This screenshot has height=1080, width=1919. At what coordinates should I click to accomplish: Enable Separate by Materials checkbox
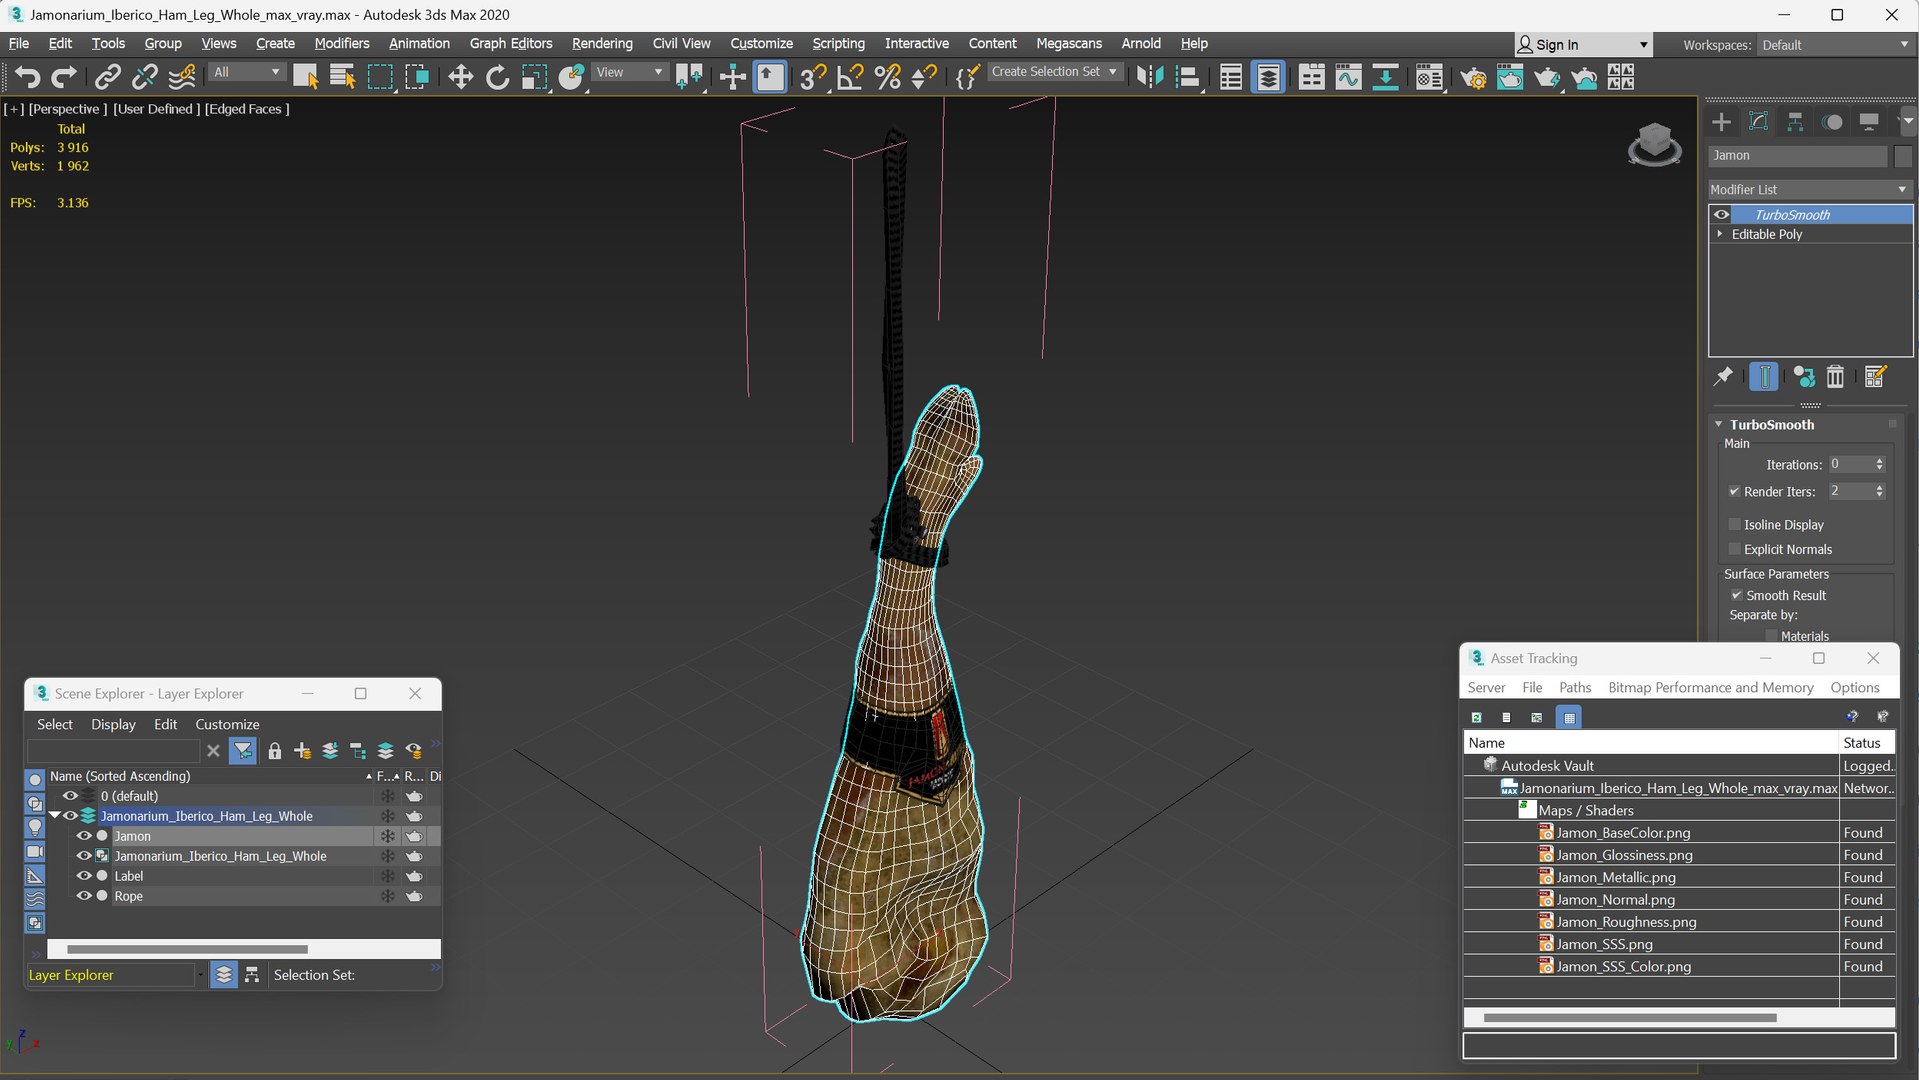(x=1771, y=636)
